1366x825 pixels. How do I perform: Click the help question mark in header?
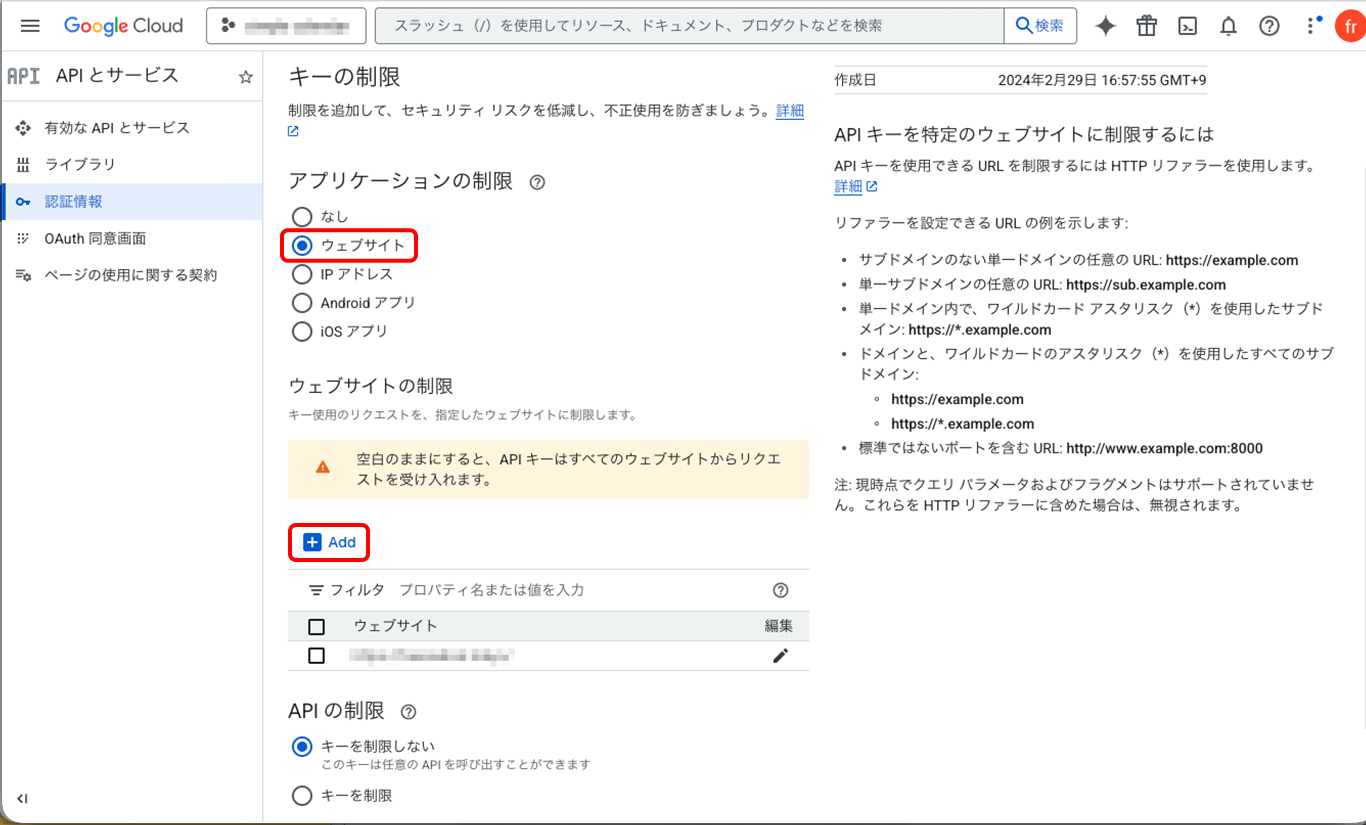coord(1269,26)
